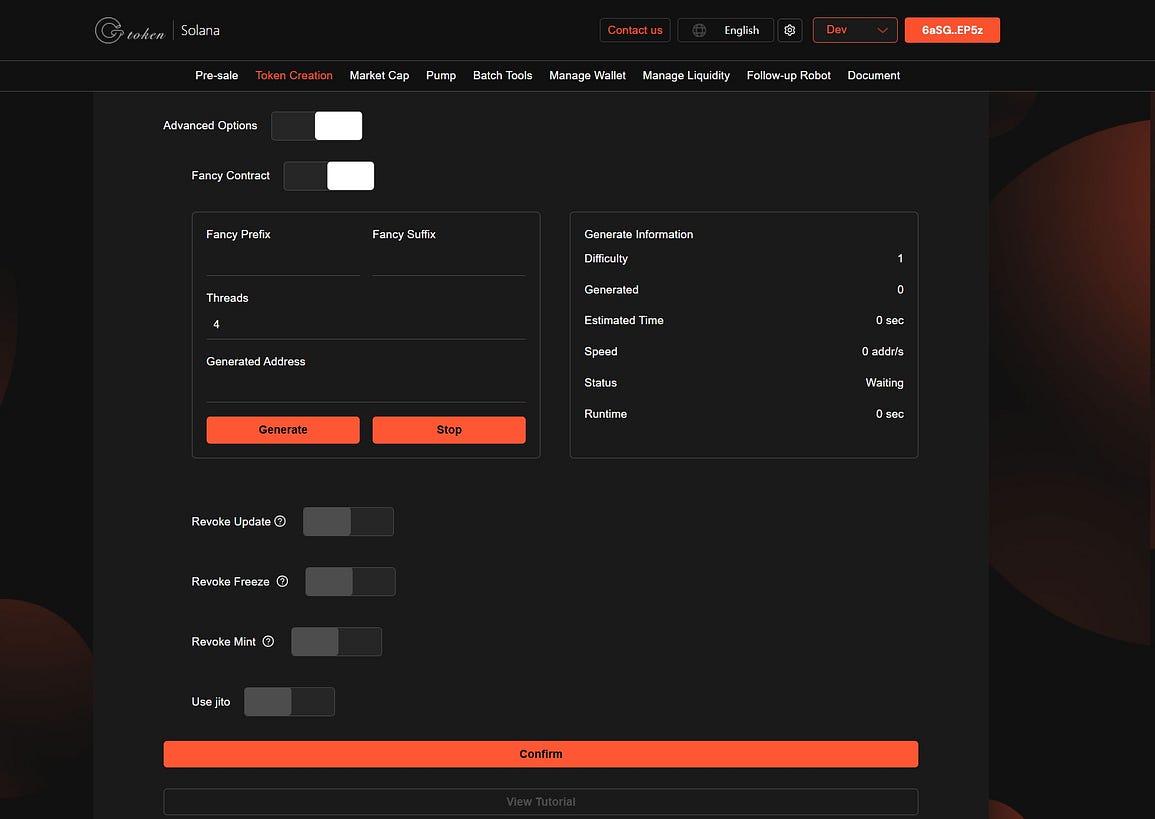Focus Fancy Suffix input field
The image size is (1155, 819).
(x=449, y=261)
